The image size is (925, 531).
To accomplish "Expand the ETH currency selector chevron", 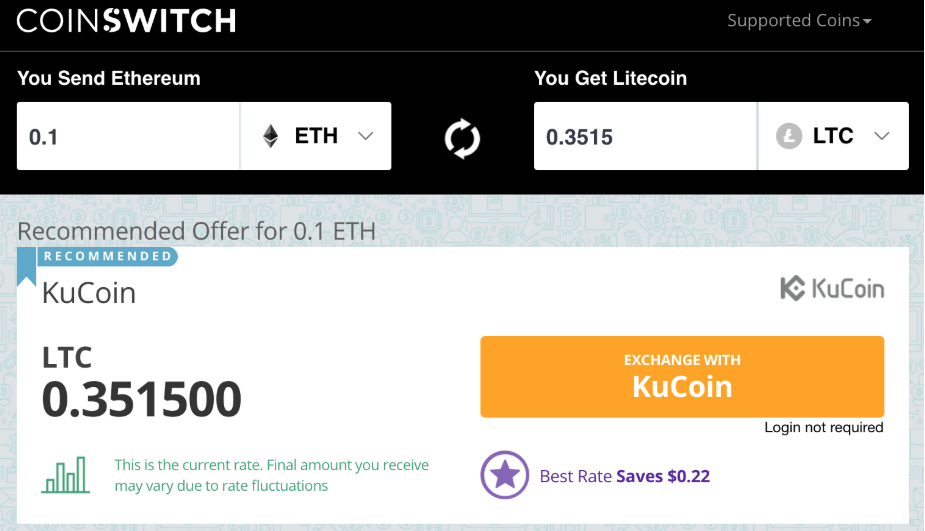I will (366, 136).
